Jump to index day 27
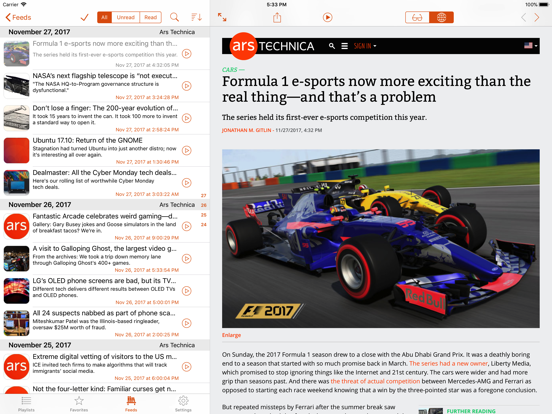The width and height of the screenshot is (552, 414). point(203,195)
